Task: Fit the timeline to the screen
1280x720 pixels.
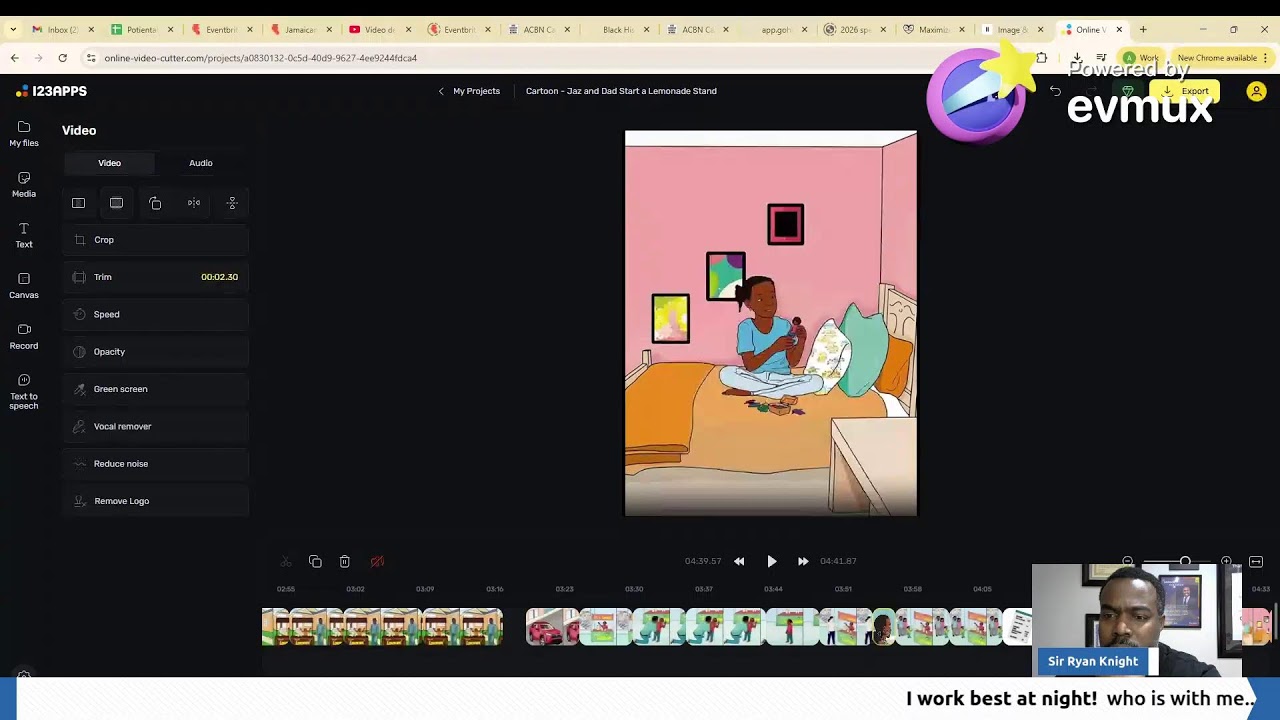Action: click(1256, 562)
